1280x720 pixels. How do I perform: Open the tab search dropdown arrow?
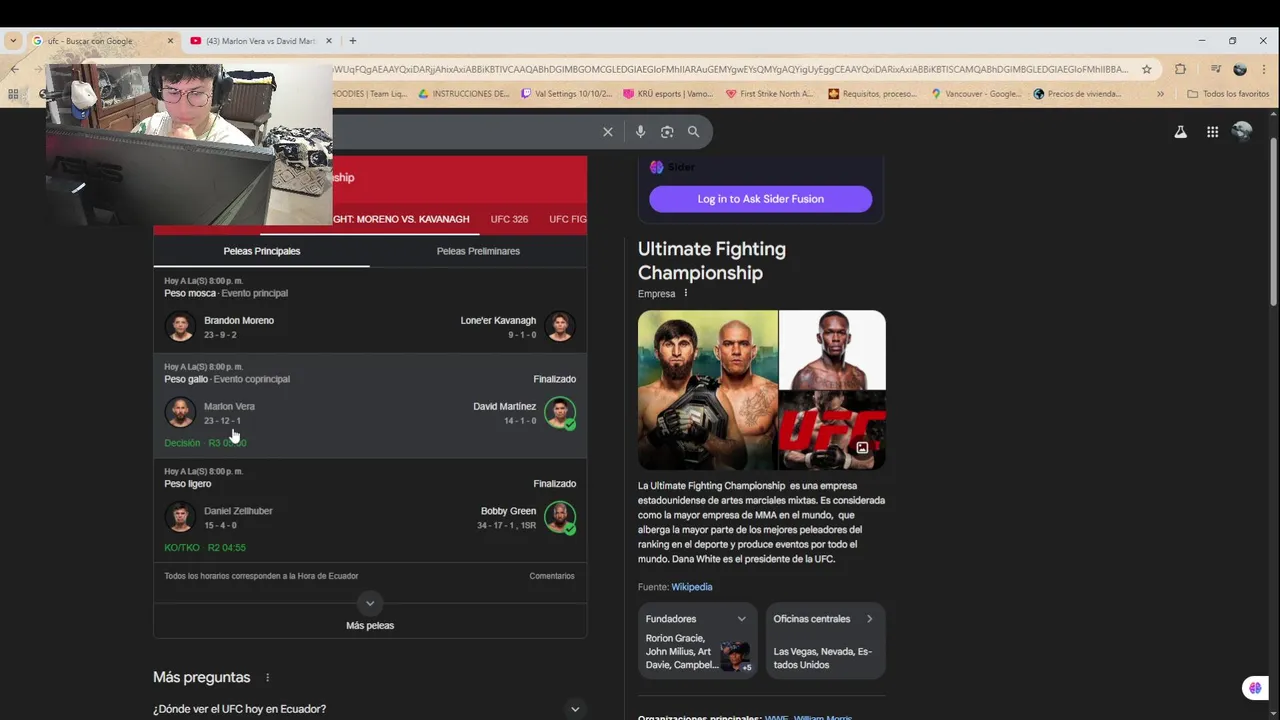click(x=13, y=41)
